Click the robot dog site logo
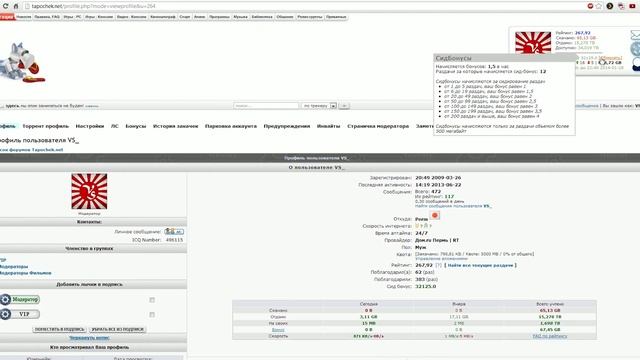Screen dimensions: 640x360 (22, 62)
